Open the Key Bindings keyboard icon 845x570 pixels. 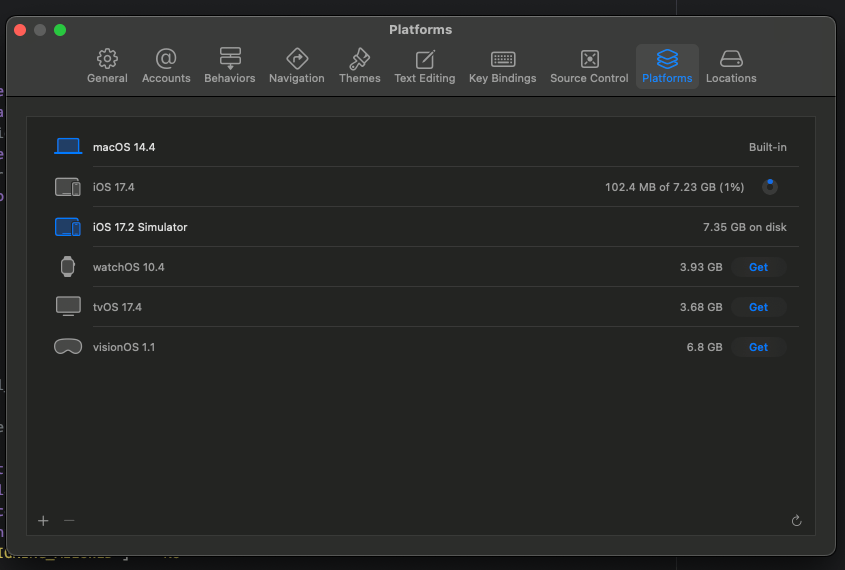(x=503, y=59)
